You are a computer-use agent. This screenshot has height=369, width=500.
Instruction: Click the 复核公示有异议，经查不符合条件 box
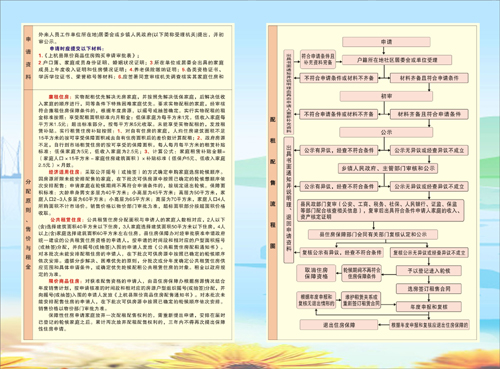coord(341,252)
